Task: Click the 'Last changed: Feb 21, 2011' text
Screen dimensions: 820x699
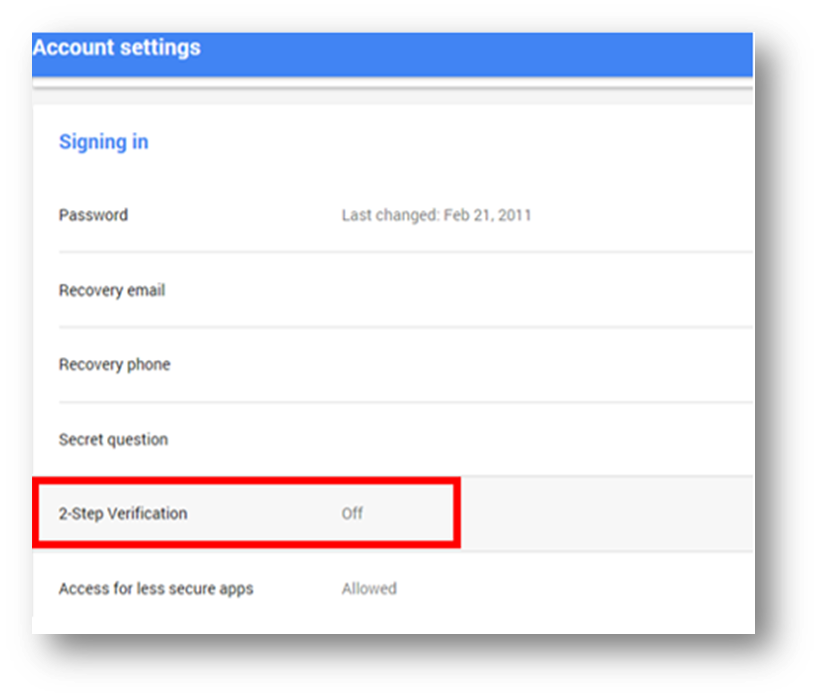Action: click(436, 215)
